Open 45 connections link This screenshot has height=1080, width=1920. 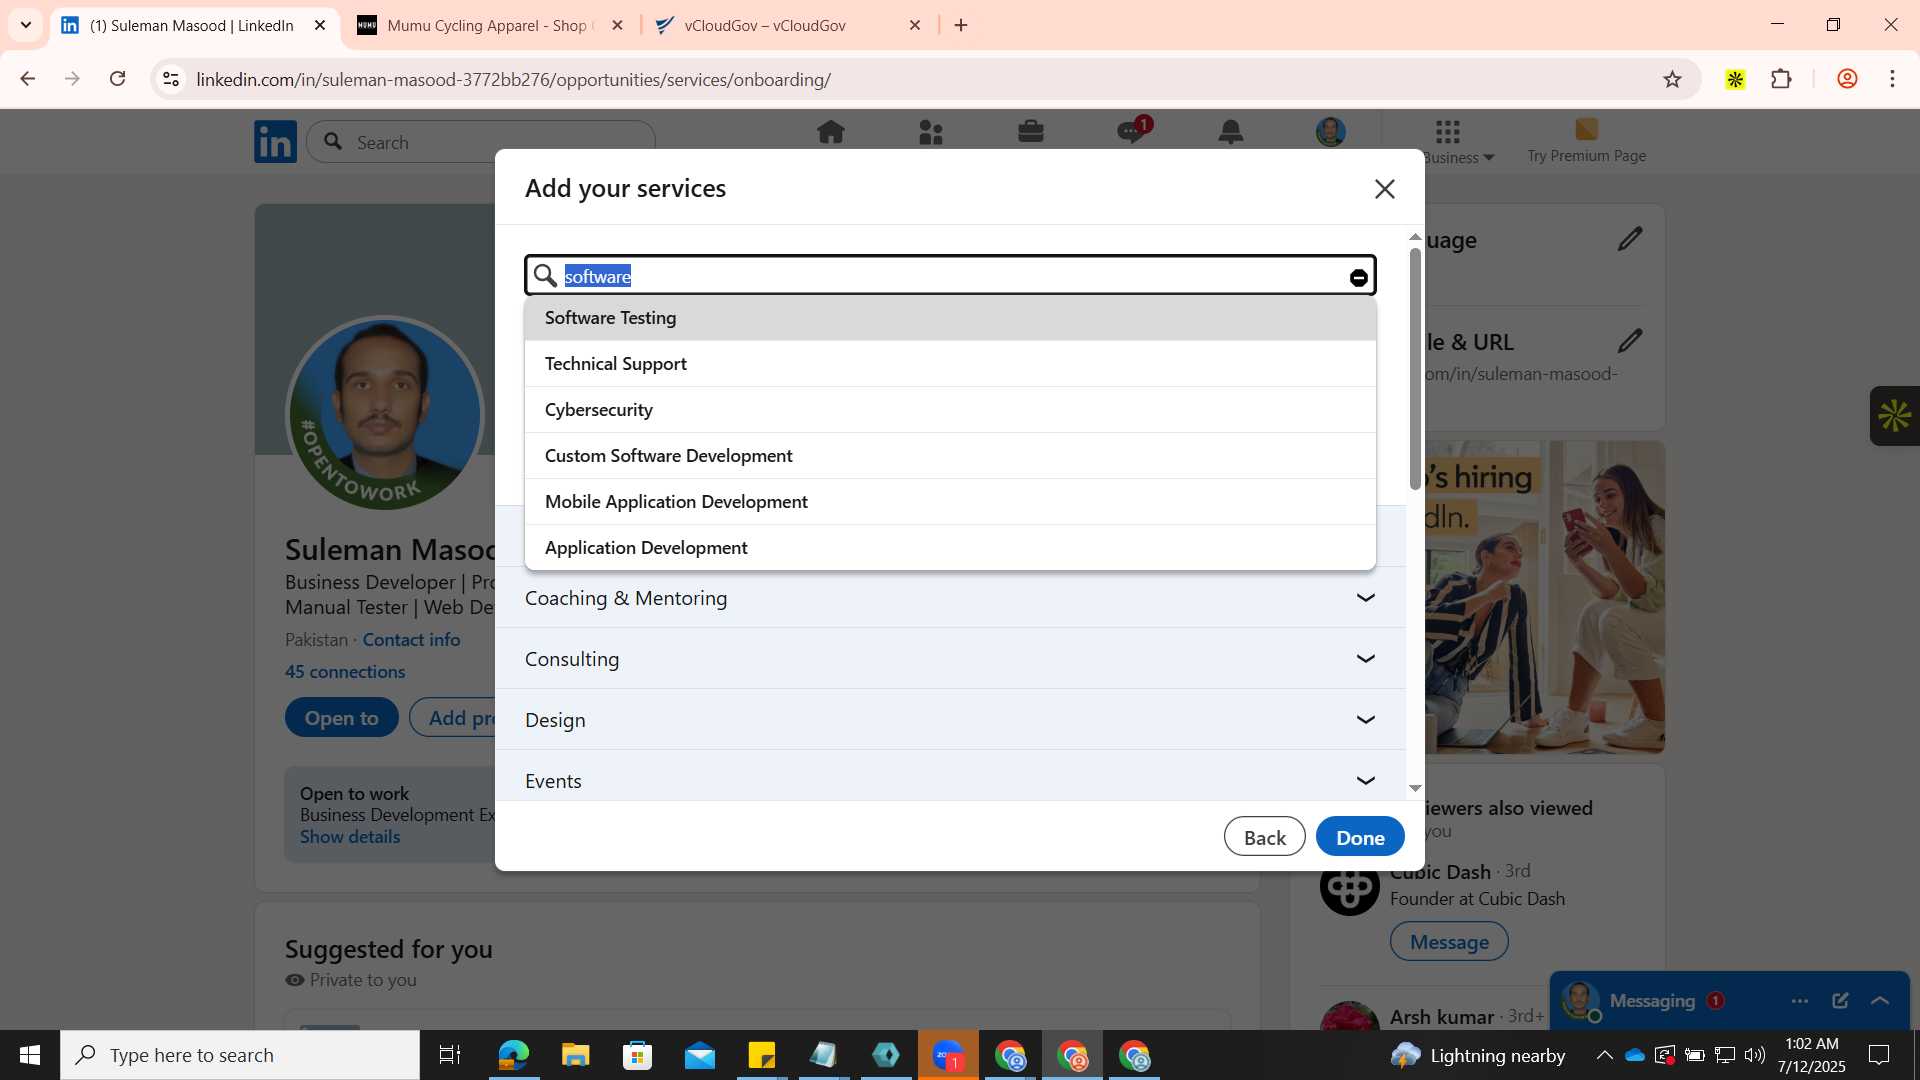(345, 672)
